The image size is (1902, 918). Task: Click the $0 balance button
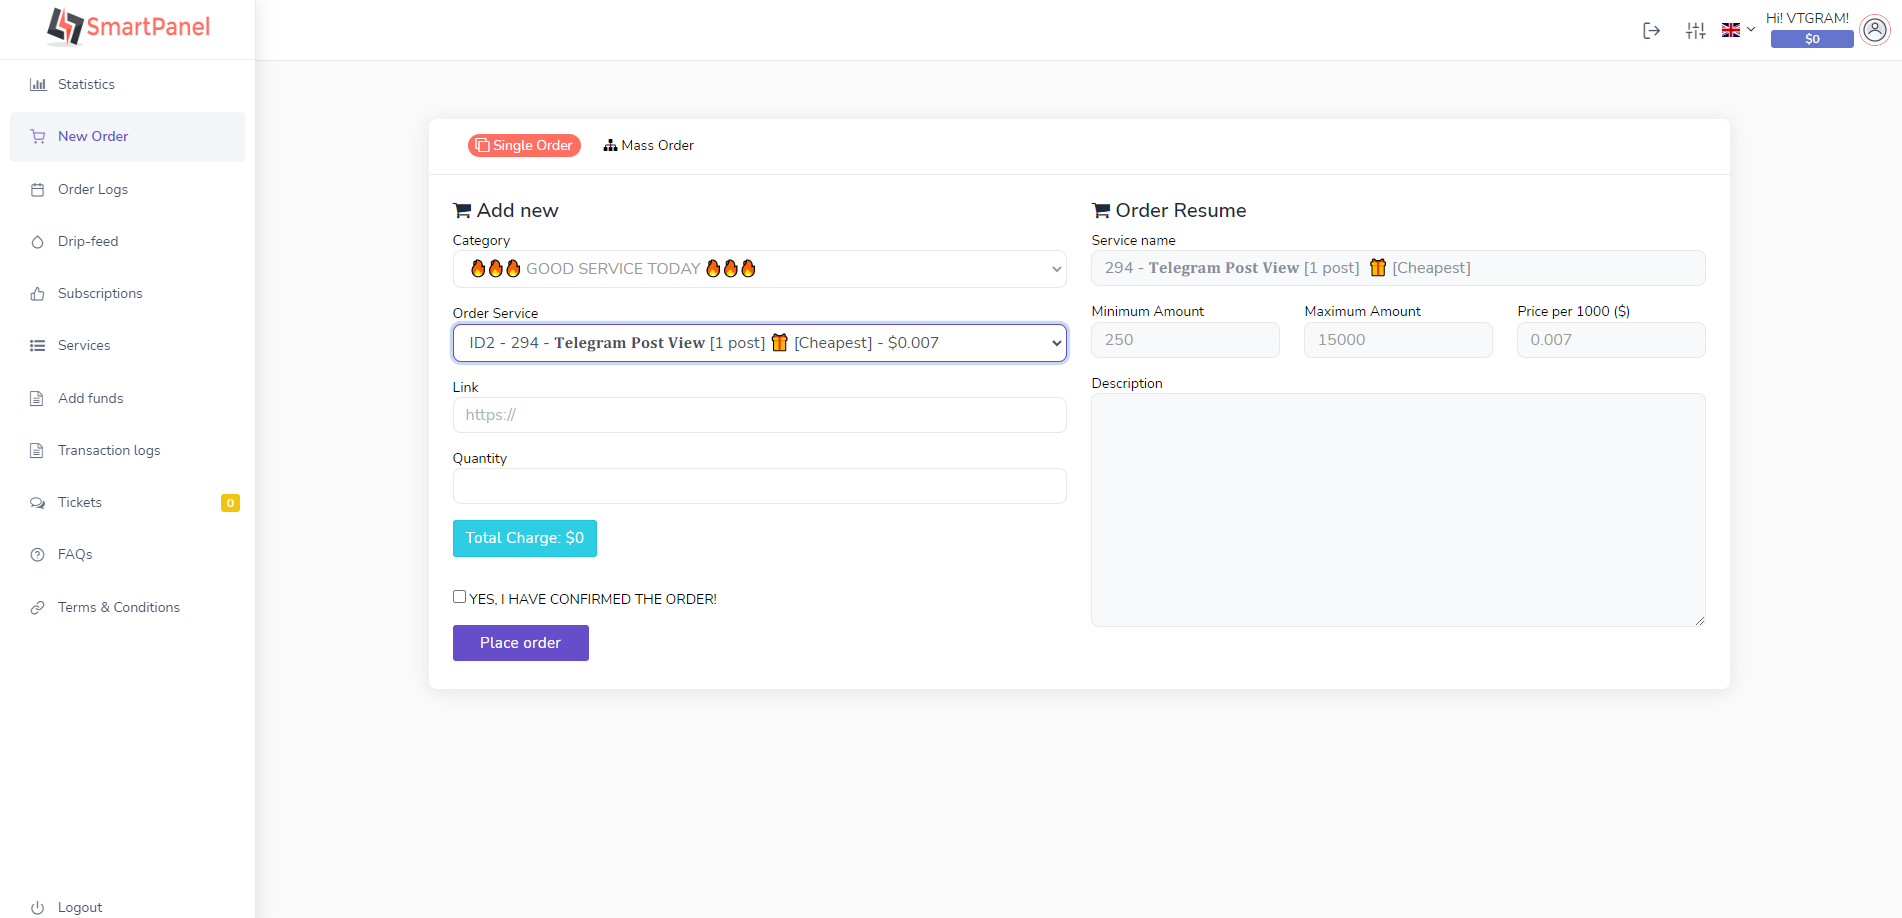(1812, 39)
